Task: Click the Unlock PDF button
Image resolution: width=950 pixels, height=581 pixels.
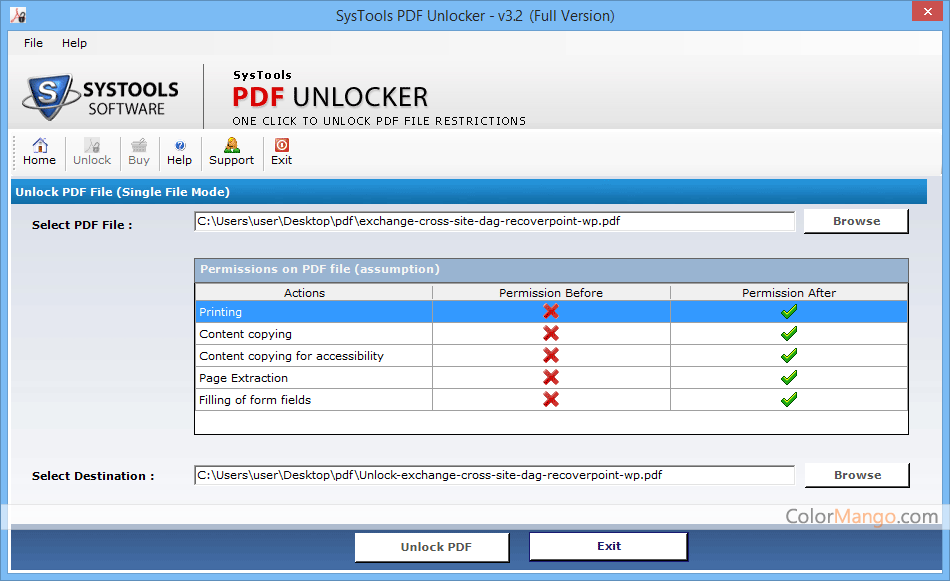Action: pos(436,547)
